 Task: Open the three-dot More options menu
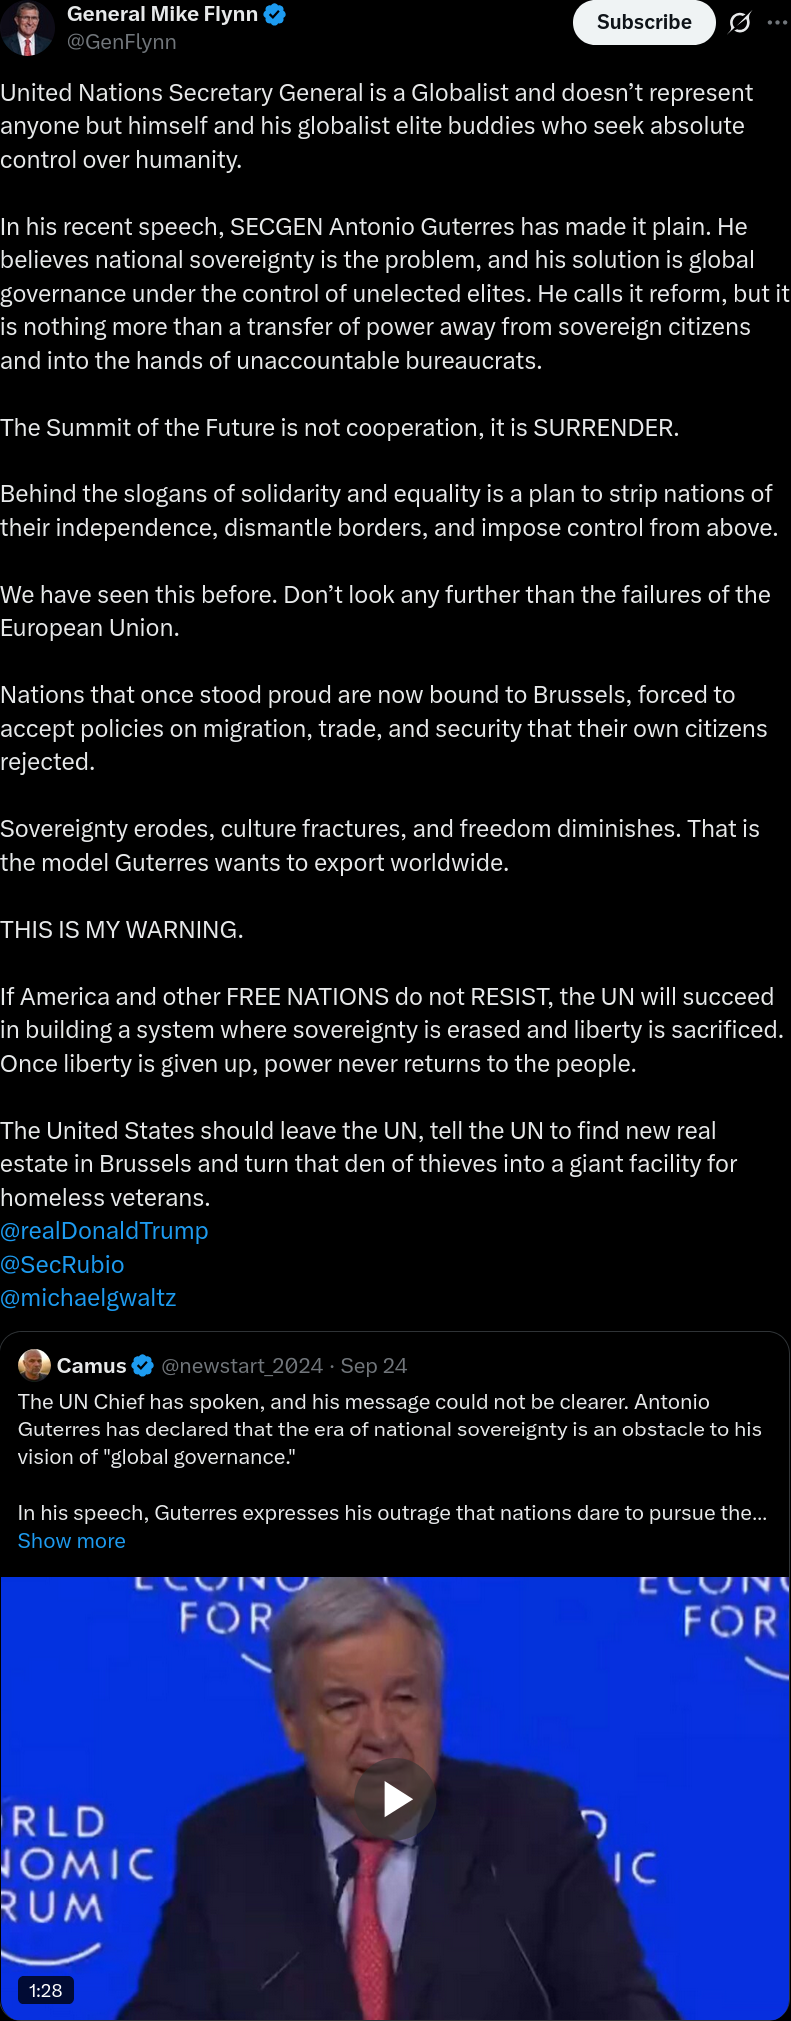[777, 22]
